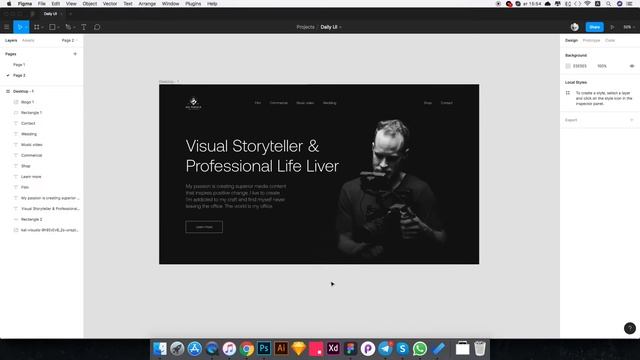Click Learn more button in the design
The image size is (640, 360).
click(x=204, y=227)
